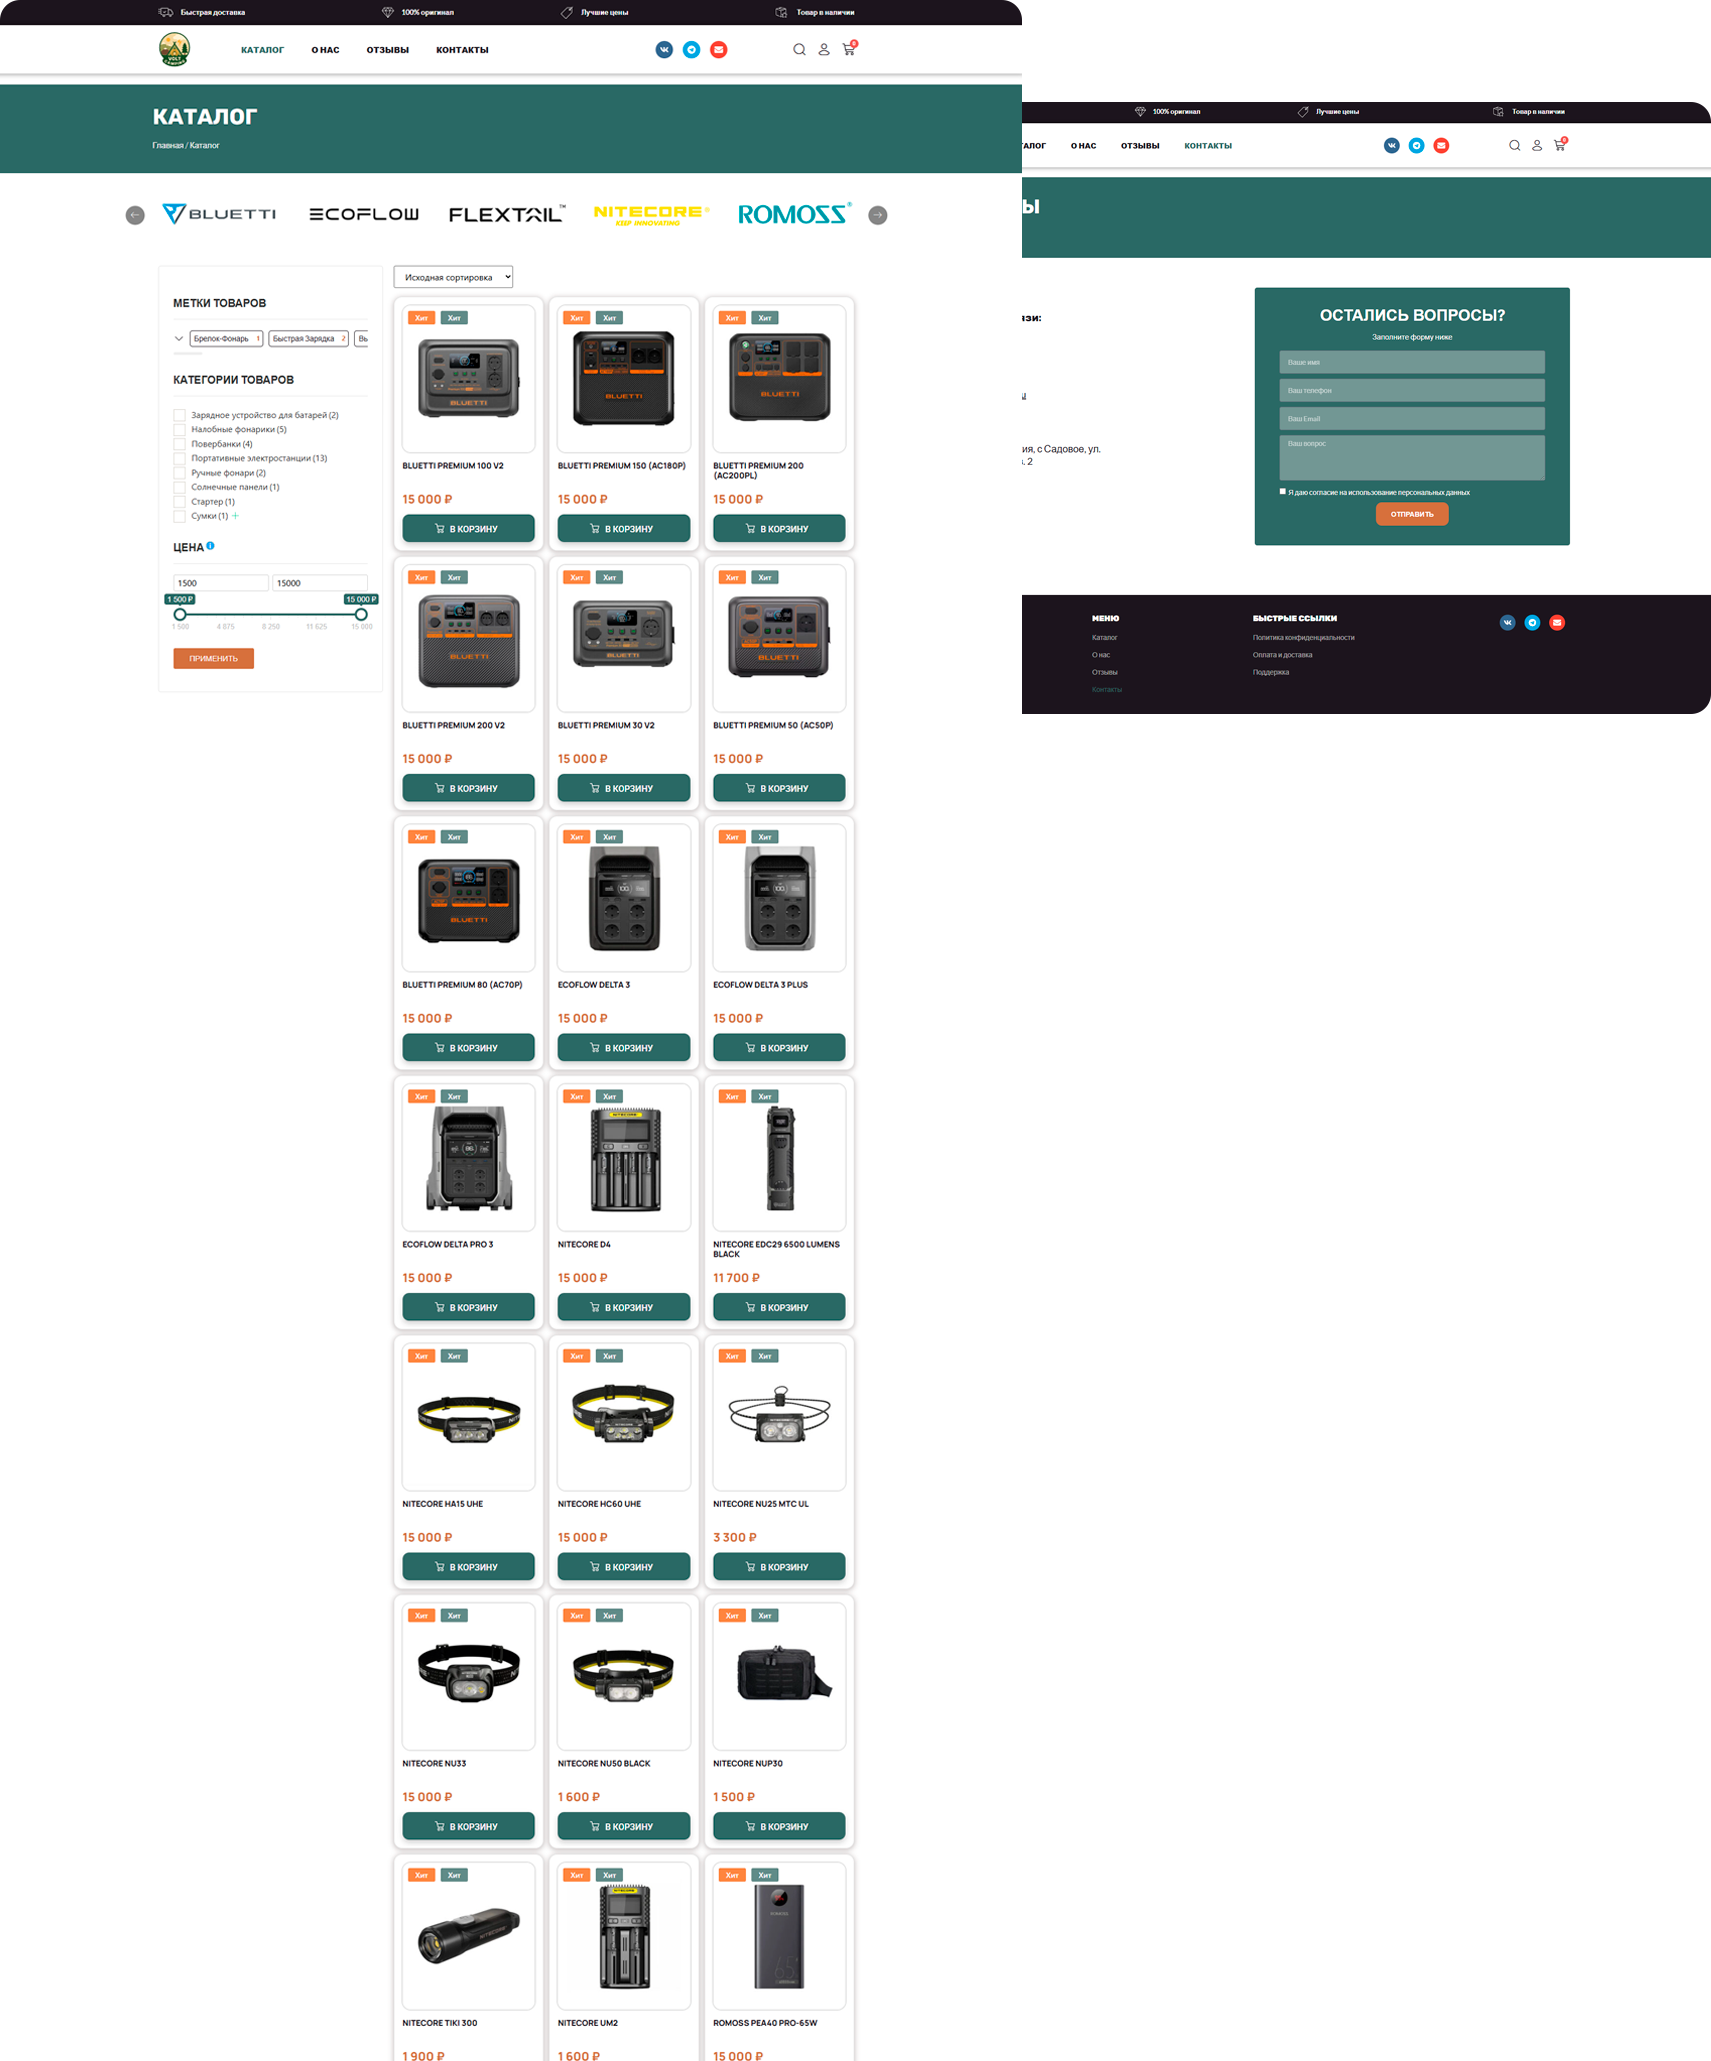Click the left handle of the price slider

[x=180, y=615]
